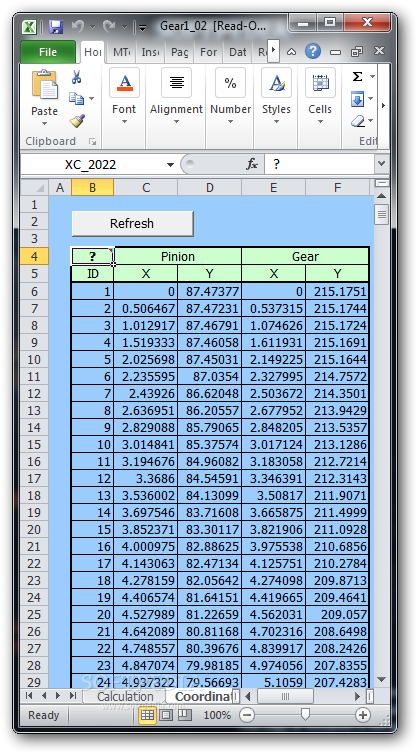Open the Formulas ribbon tab

click(x=208, y=52)
